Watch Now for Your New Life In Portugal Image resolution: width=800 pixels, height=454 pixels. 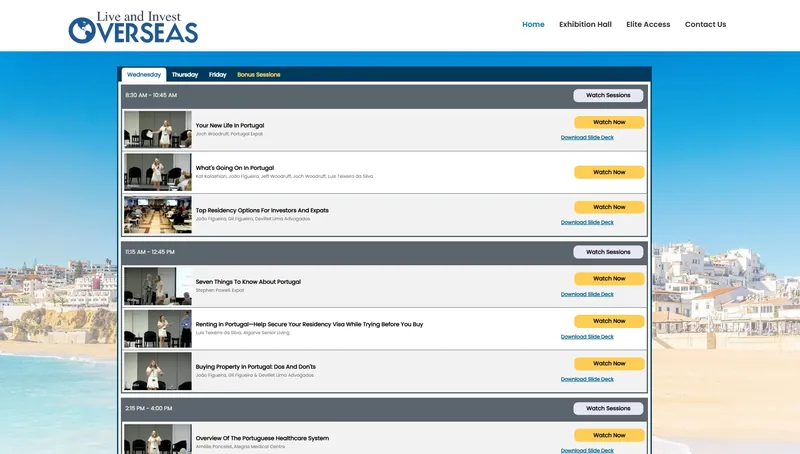(609, 122)
